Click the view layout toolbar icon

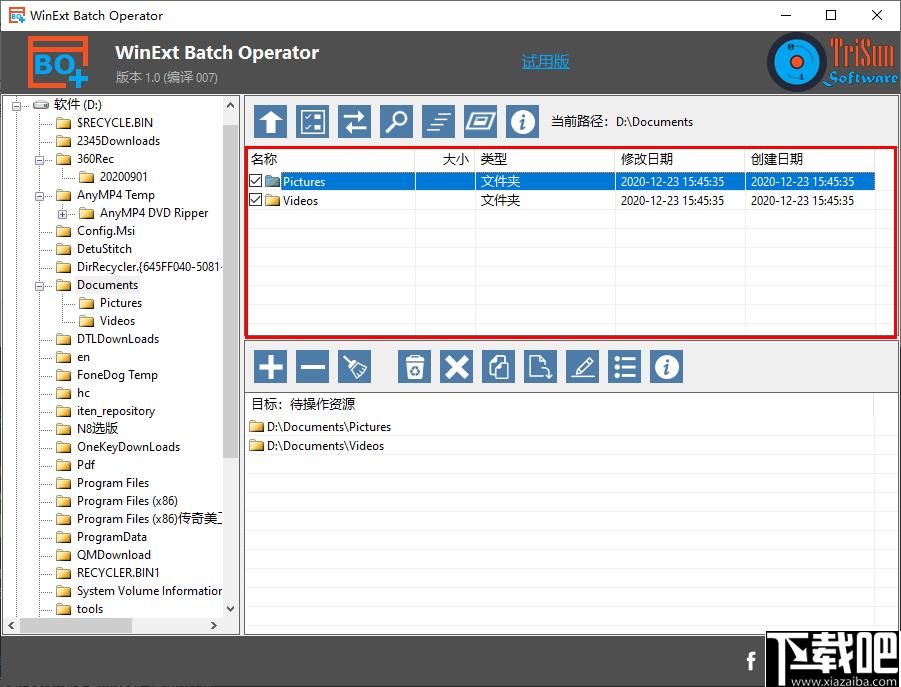[480, 121]
